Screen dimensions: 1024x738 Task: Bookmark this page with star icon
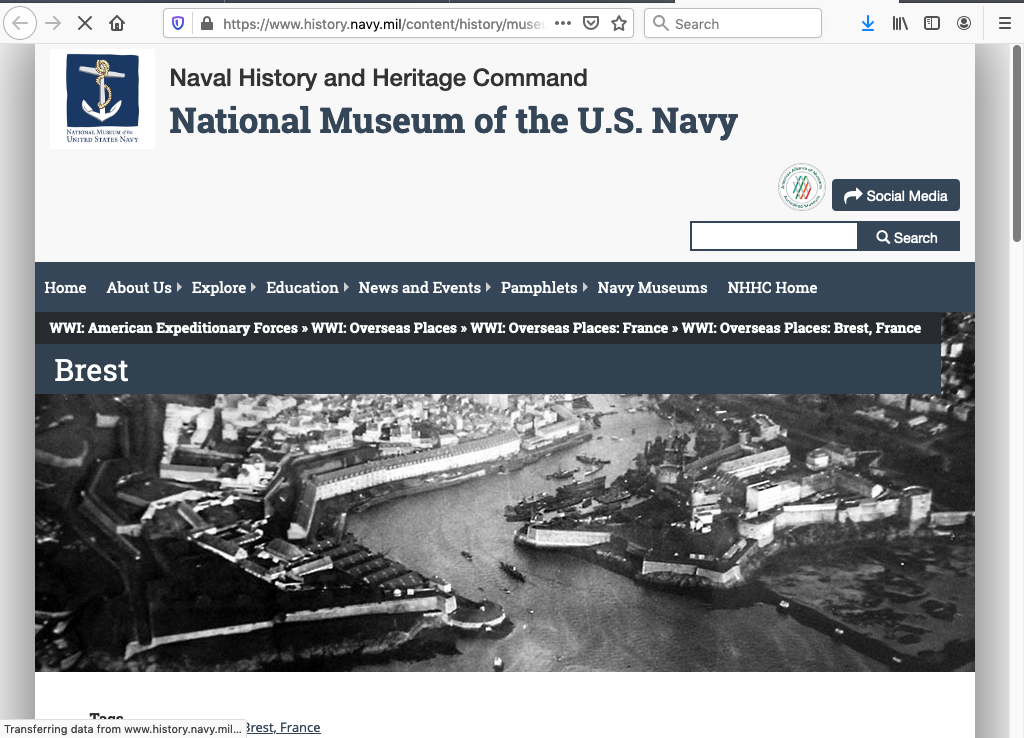point(619,23)
